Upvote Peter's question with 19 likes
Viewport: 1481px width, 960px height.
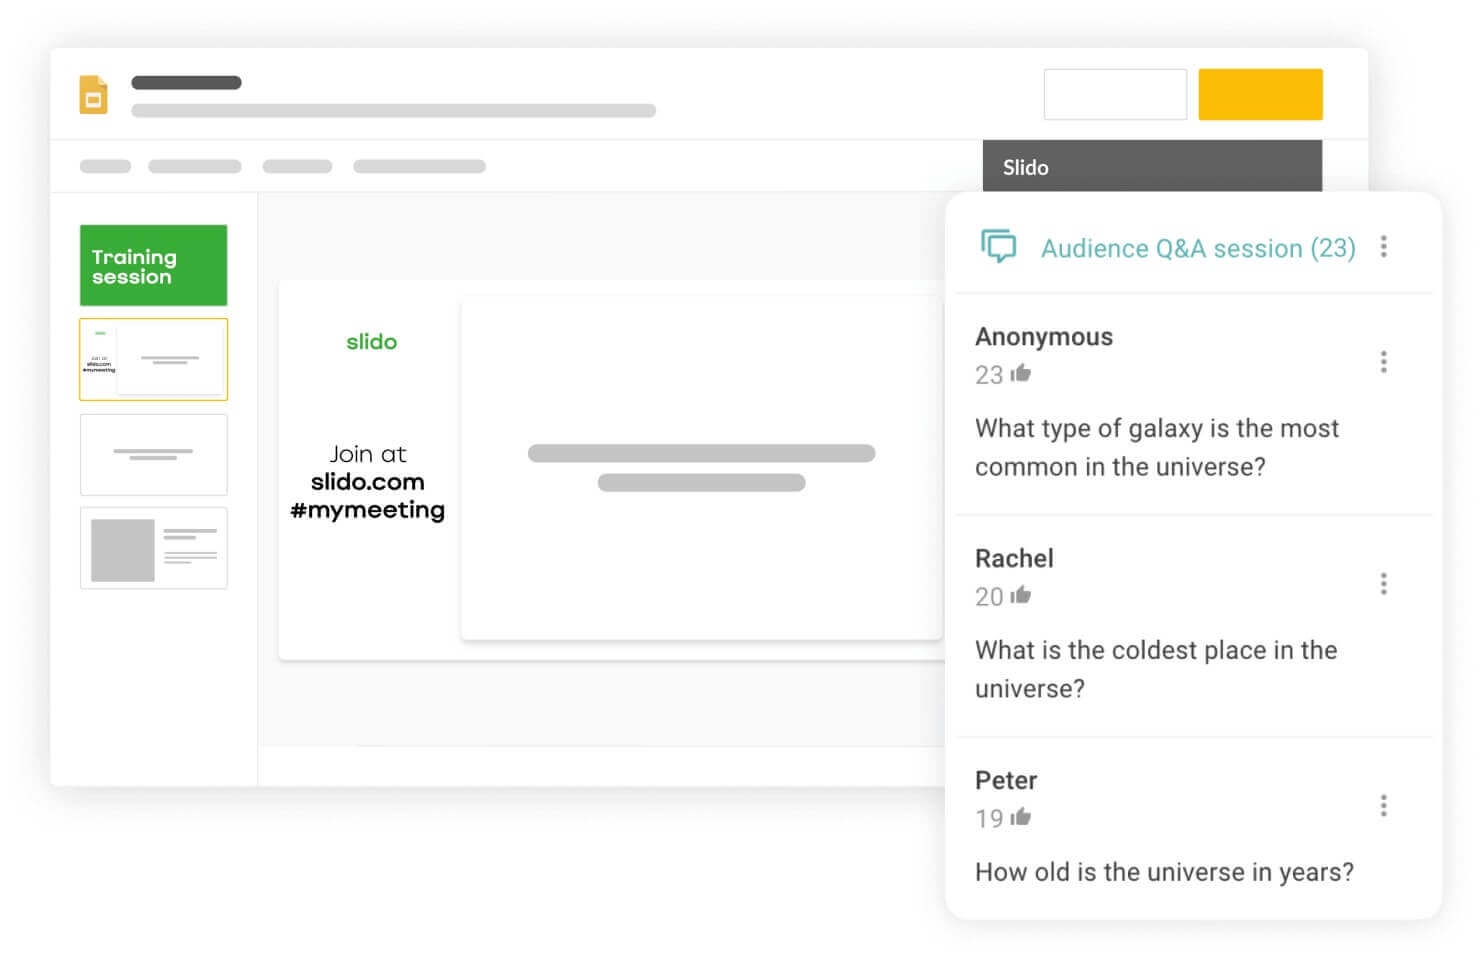(x=1020, y=817)
